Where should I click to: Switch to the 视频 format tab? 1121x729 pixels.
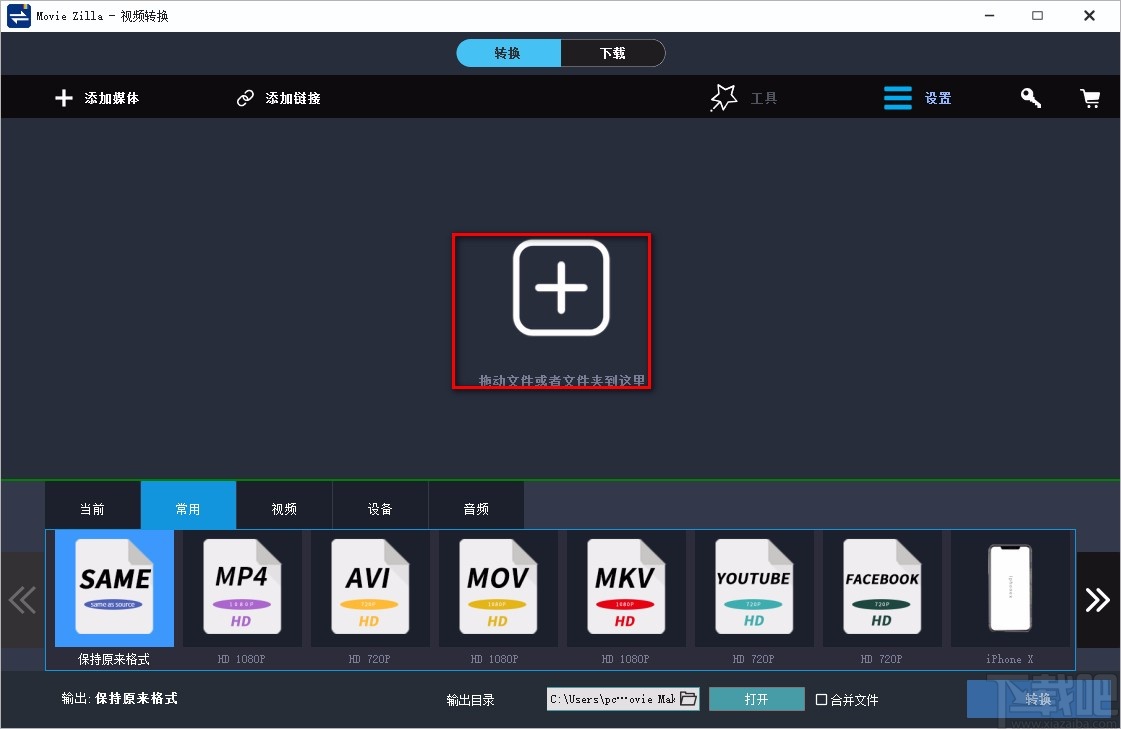284,506
